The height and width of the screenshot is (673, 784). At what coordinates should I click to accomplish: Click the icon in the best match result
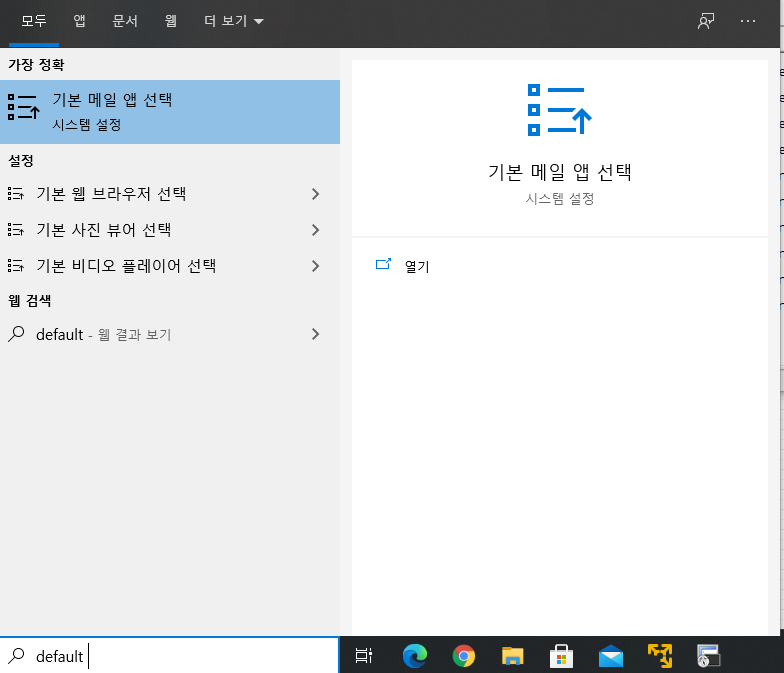coord(24,107)
